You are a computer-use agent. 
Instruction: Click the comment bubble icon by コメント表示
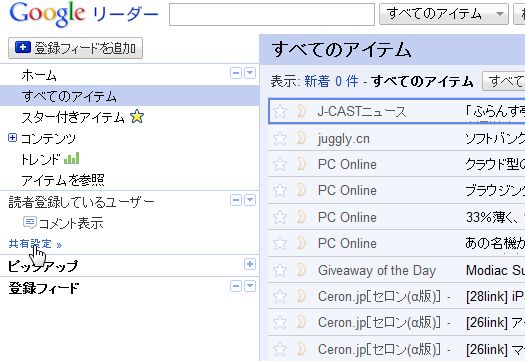[30, 222]
